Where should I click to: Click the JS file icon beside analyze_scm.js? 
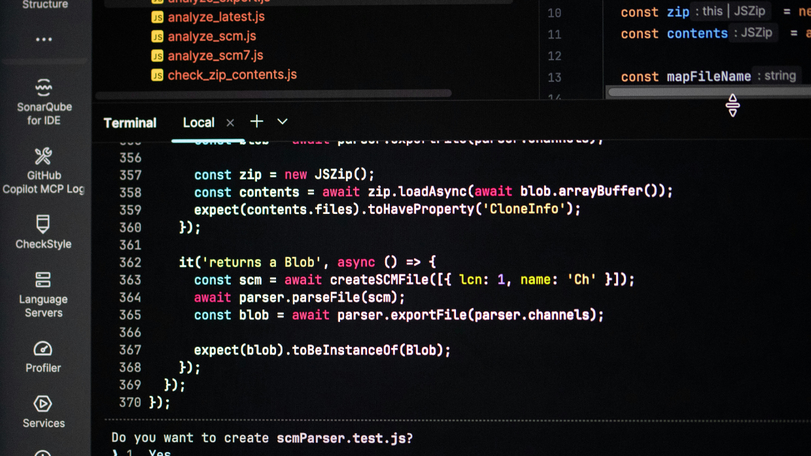click(x=157, y=36)
